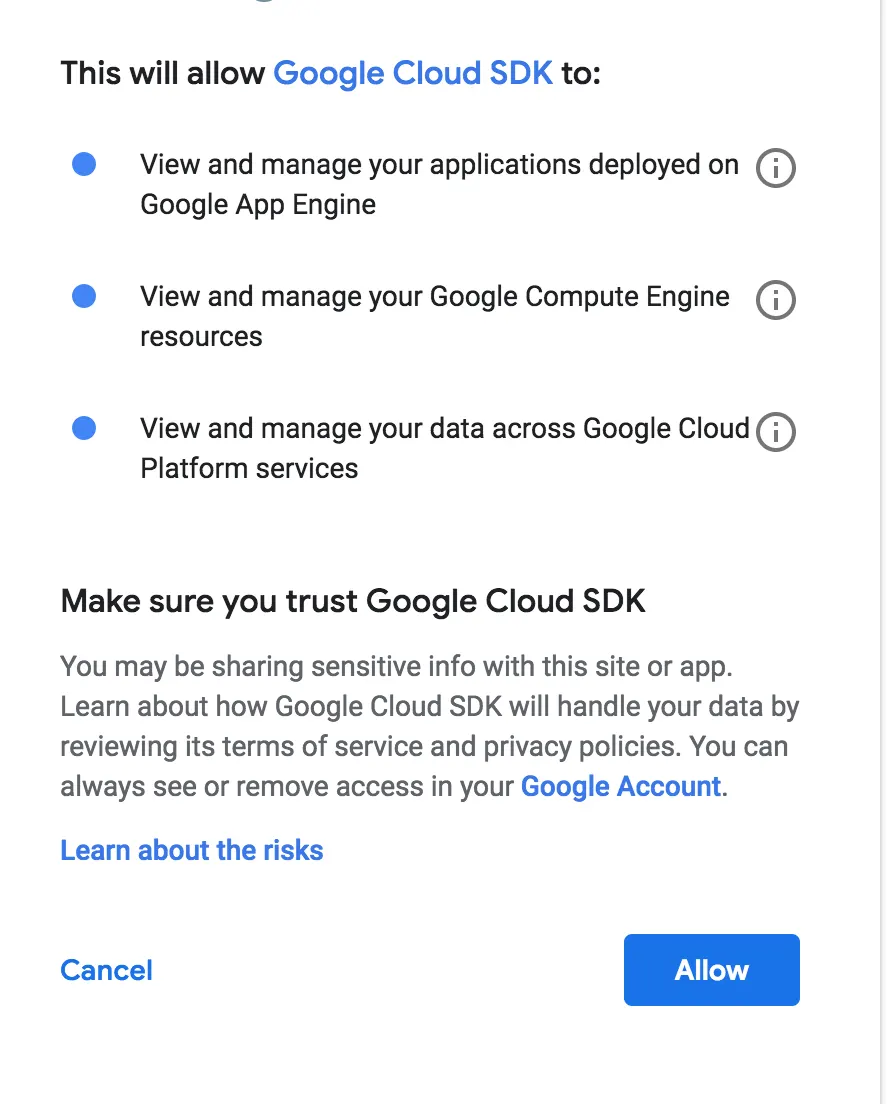
Task: Click the blue dot next to Compute Engine scope
Action: tap(84, 296)
